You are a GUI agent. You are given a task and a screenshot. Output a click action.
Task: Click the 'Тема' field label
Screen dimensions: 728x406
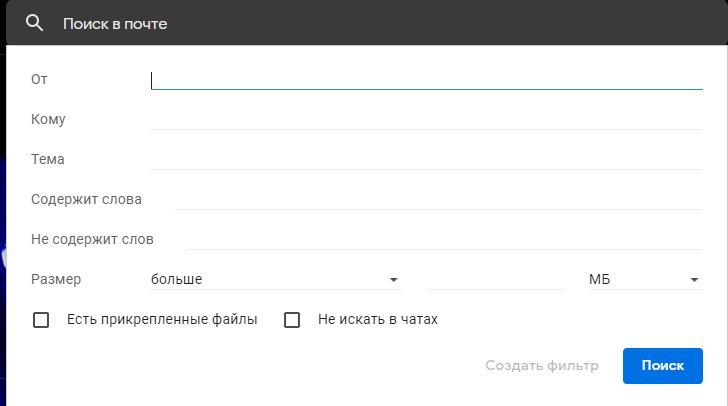[48, 159]
